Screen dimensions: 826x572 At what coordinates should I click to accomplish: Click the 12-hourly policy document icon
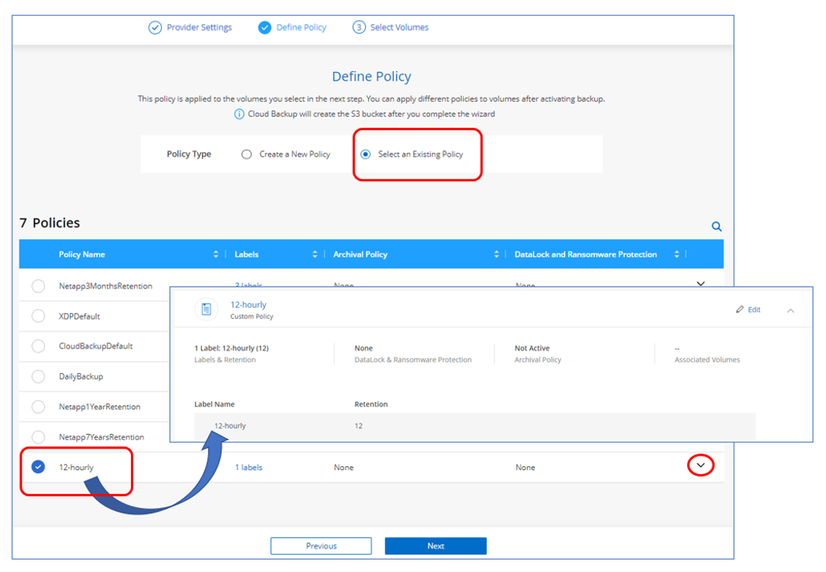(x=206, y=310)
